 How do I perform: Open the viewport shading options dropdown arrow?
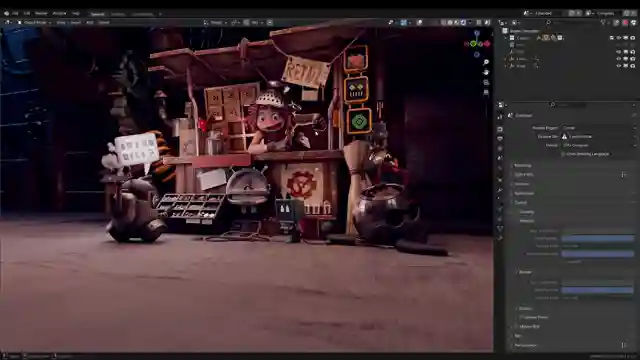(x=470, y=22)
